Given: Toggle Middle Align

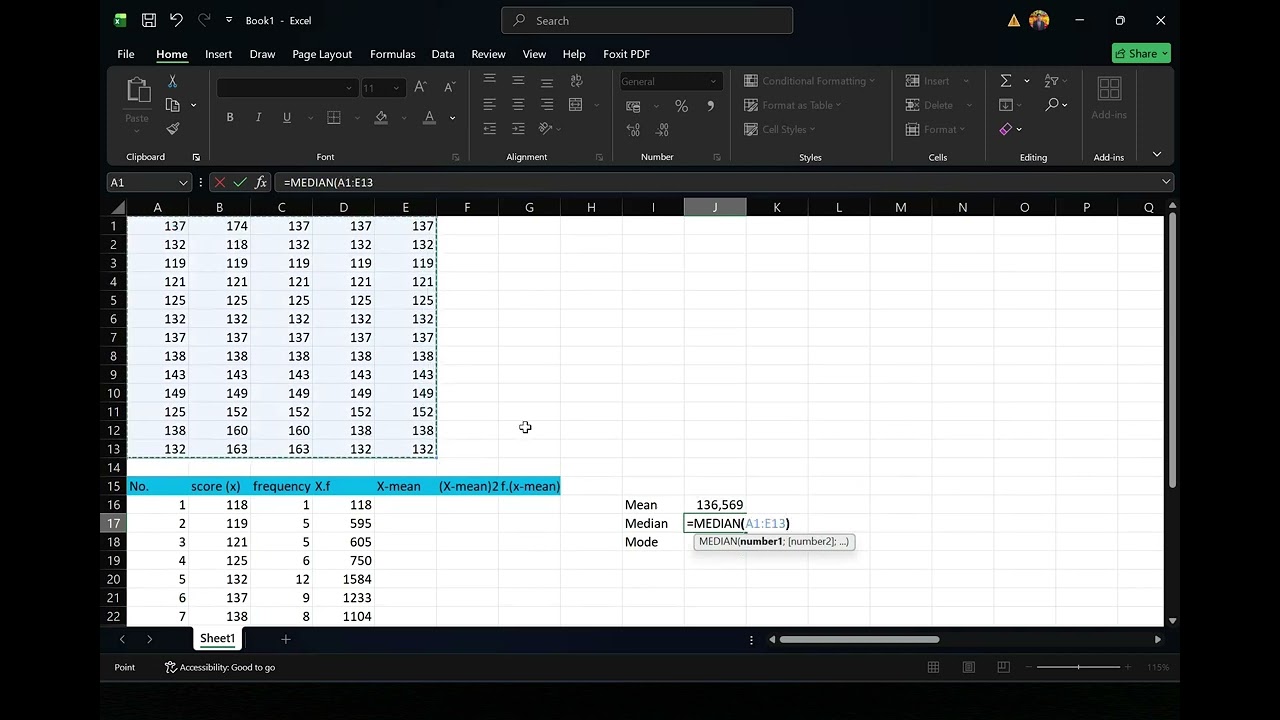Looking at the screenshot, I should tap(518, 81).
